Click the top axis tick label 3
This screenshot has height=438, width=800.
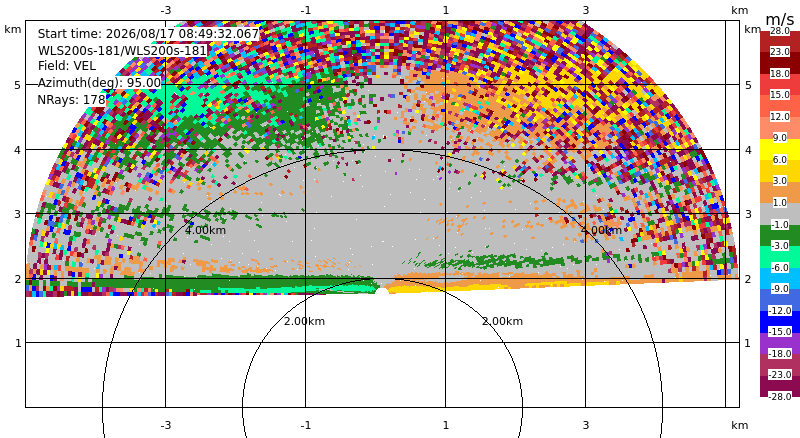pos(586,10)
